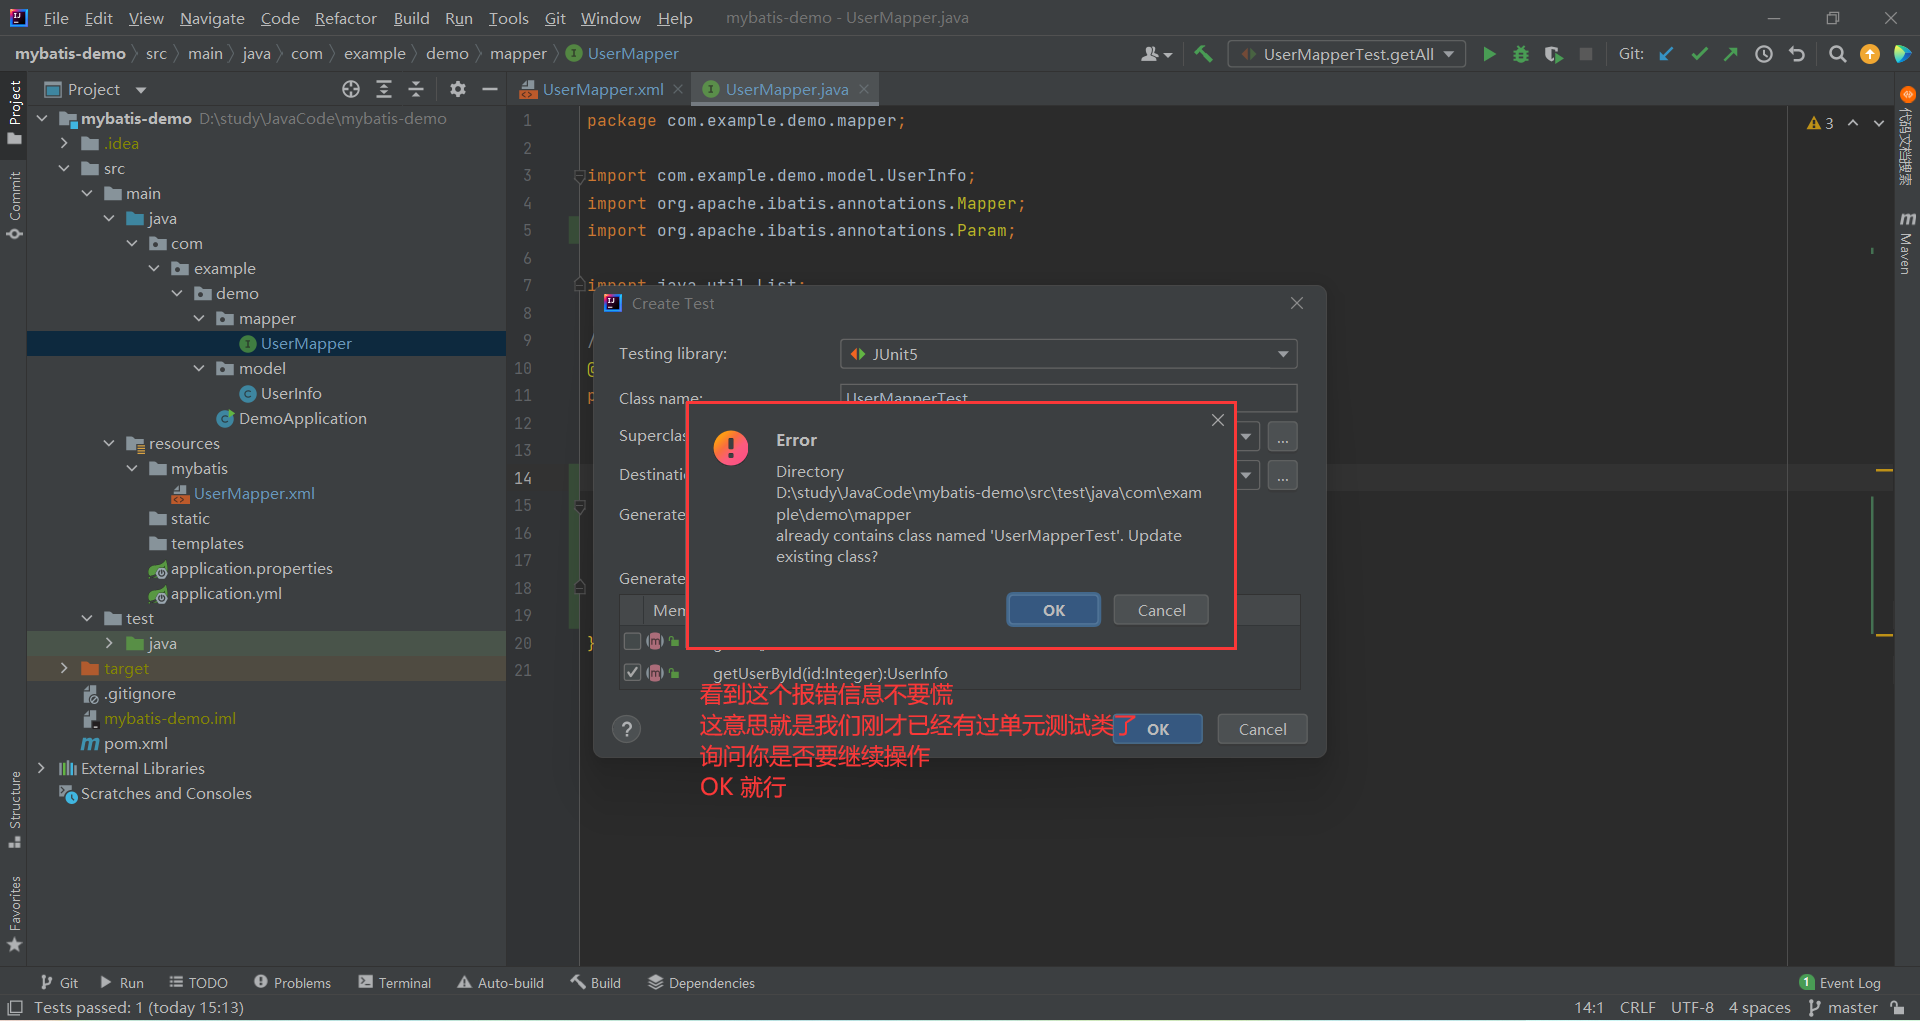Confirm OK in the Error dialog
This screenshot has height=1021, width=1920.
(x=1054, y=610)
